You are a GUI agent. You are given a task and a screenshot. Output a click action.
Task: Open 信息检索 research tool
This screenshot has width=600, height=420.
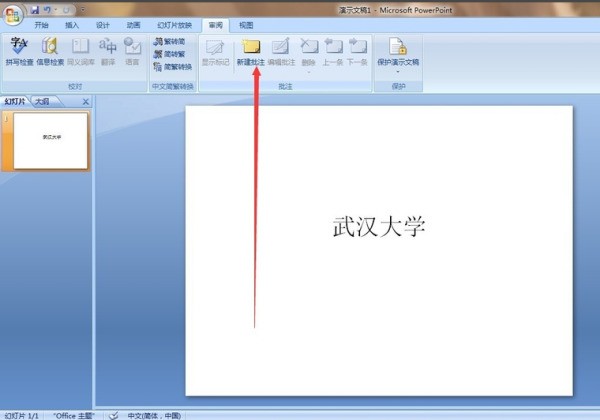click(48, 51)
